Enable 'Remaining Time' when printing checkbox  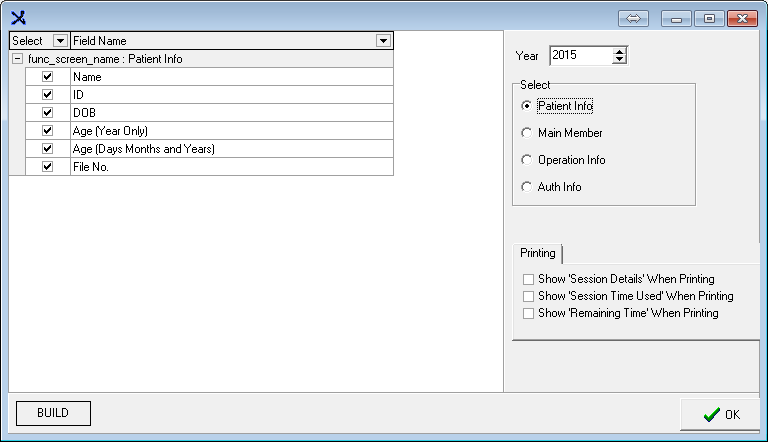528,313
